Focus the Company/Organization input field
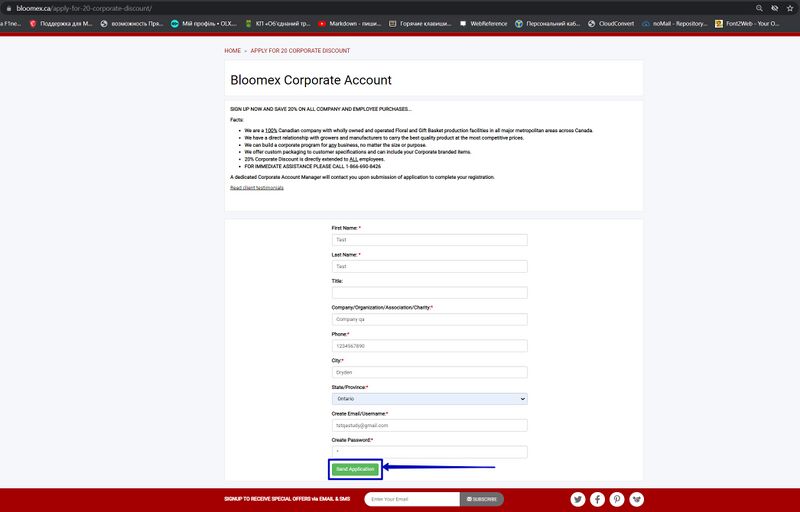 point(430,319)
